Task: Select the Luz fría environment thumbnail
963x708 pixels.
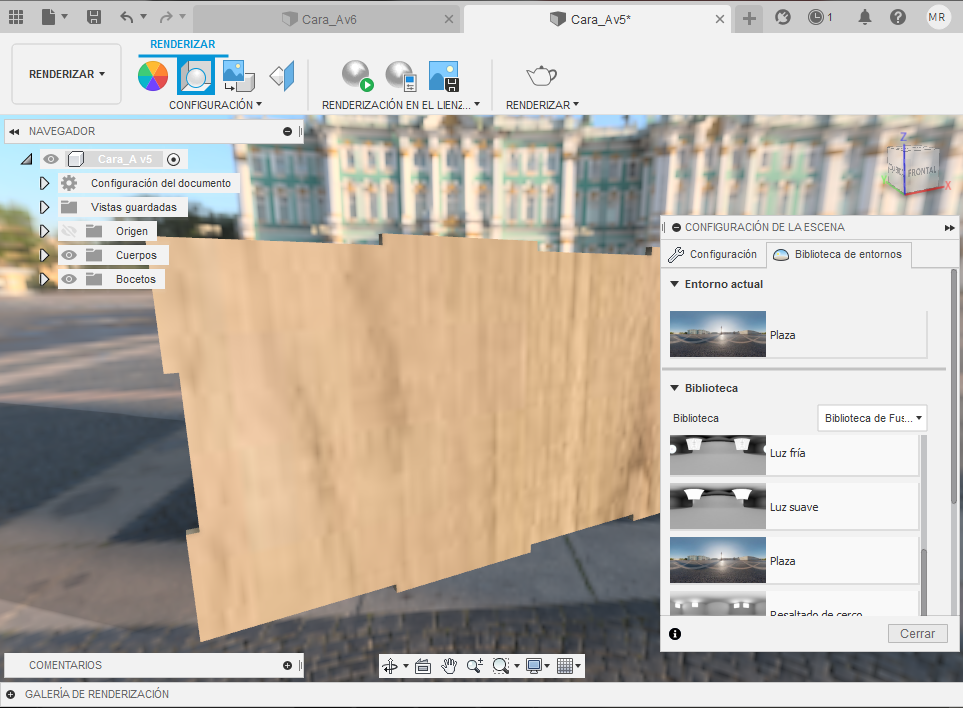Action: pos(717,454)
